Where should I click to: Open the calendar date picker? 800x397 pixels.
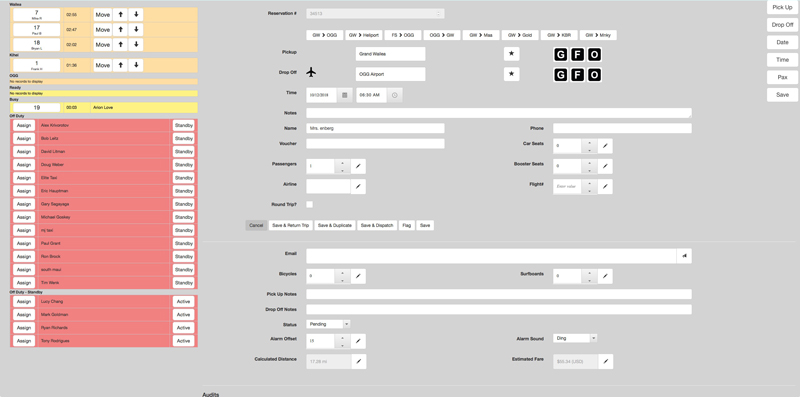click(x=344, y=95)
